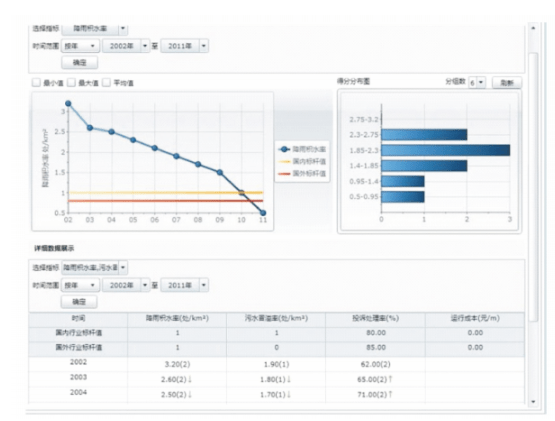Select the 03 data point on the line chart

click(90, 128)
